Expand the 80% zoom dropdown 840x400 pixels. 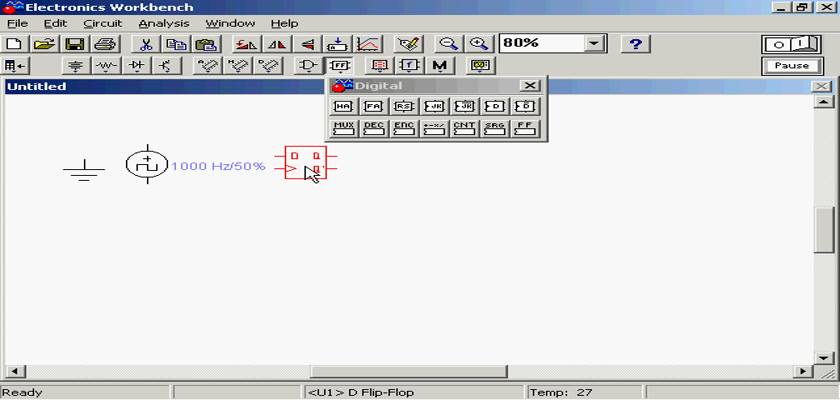click(595, 44)
